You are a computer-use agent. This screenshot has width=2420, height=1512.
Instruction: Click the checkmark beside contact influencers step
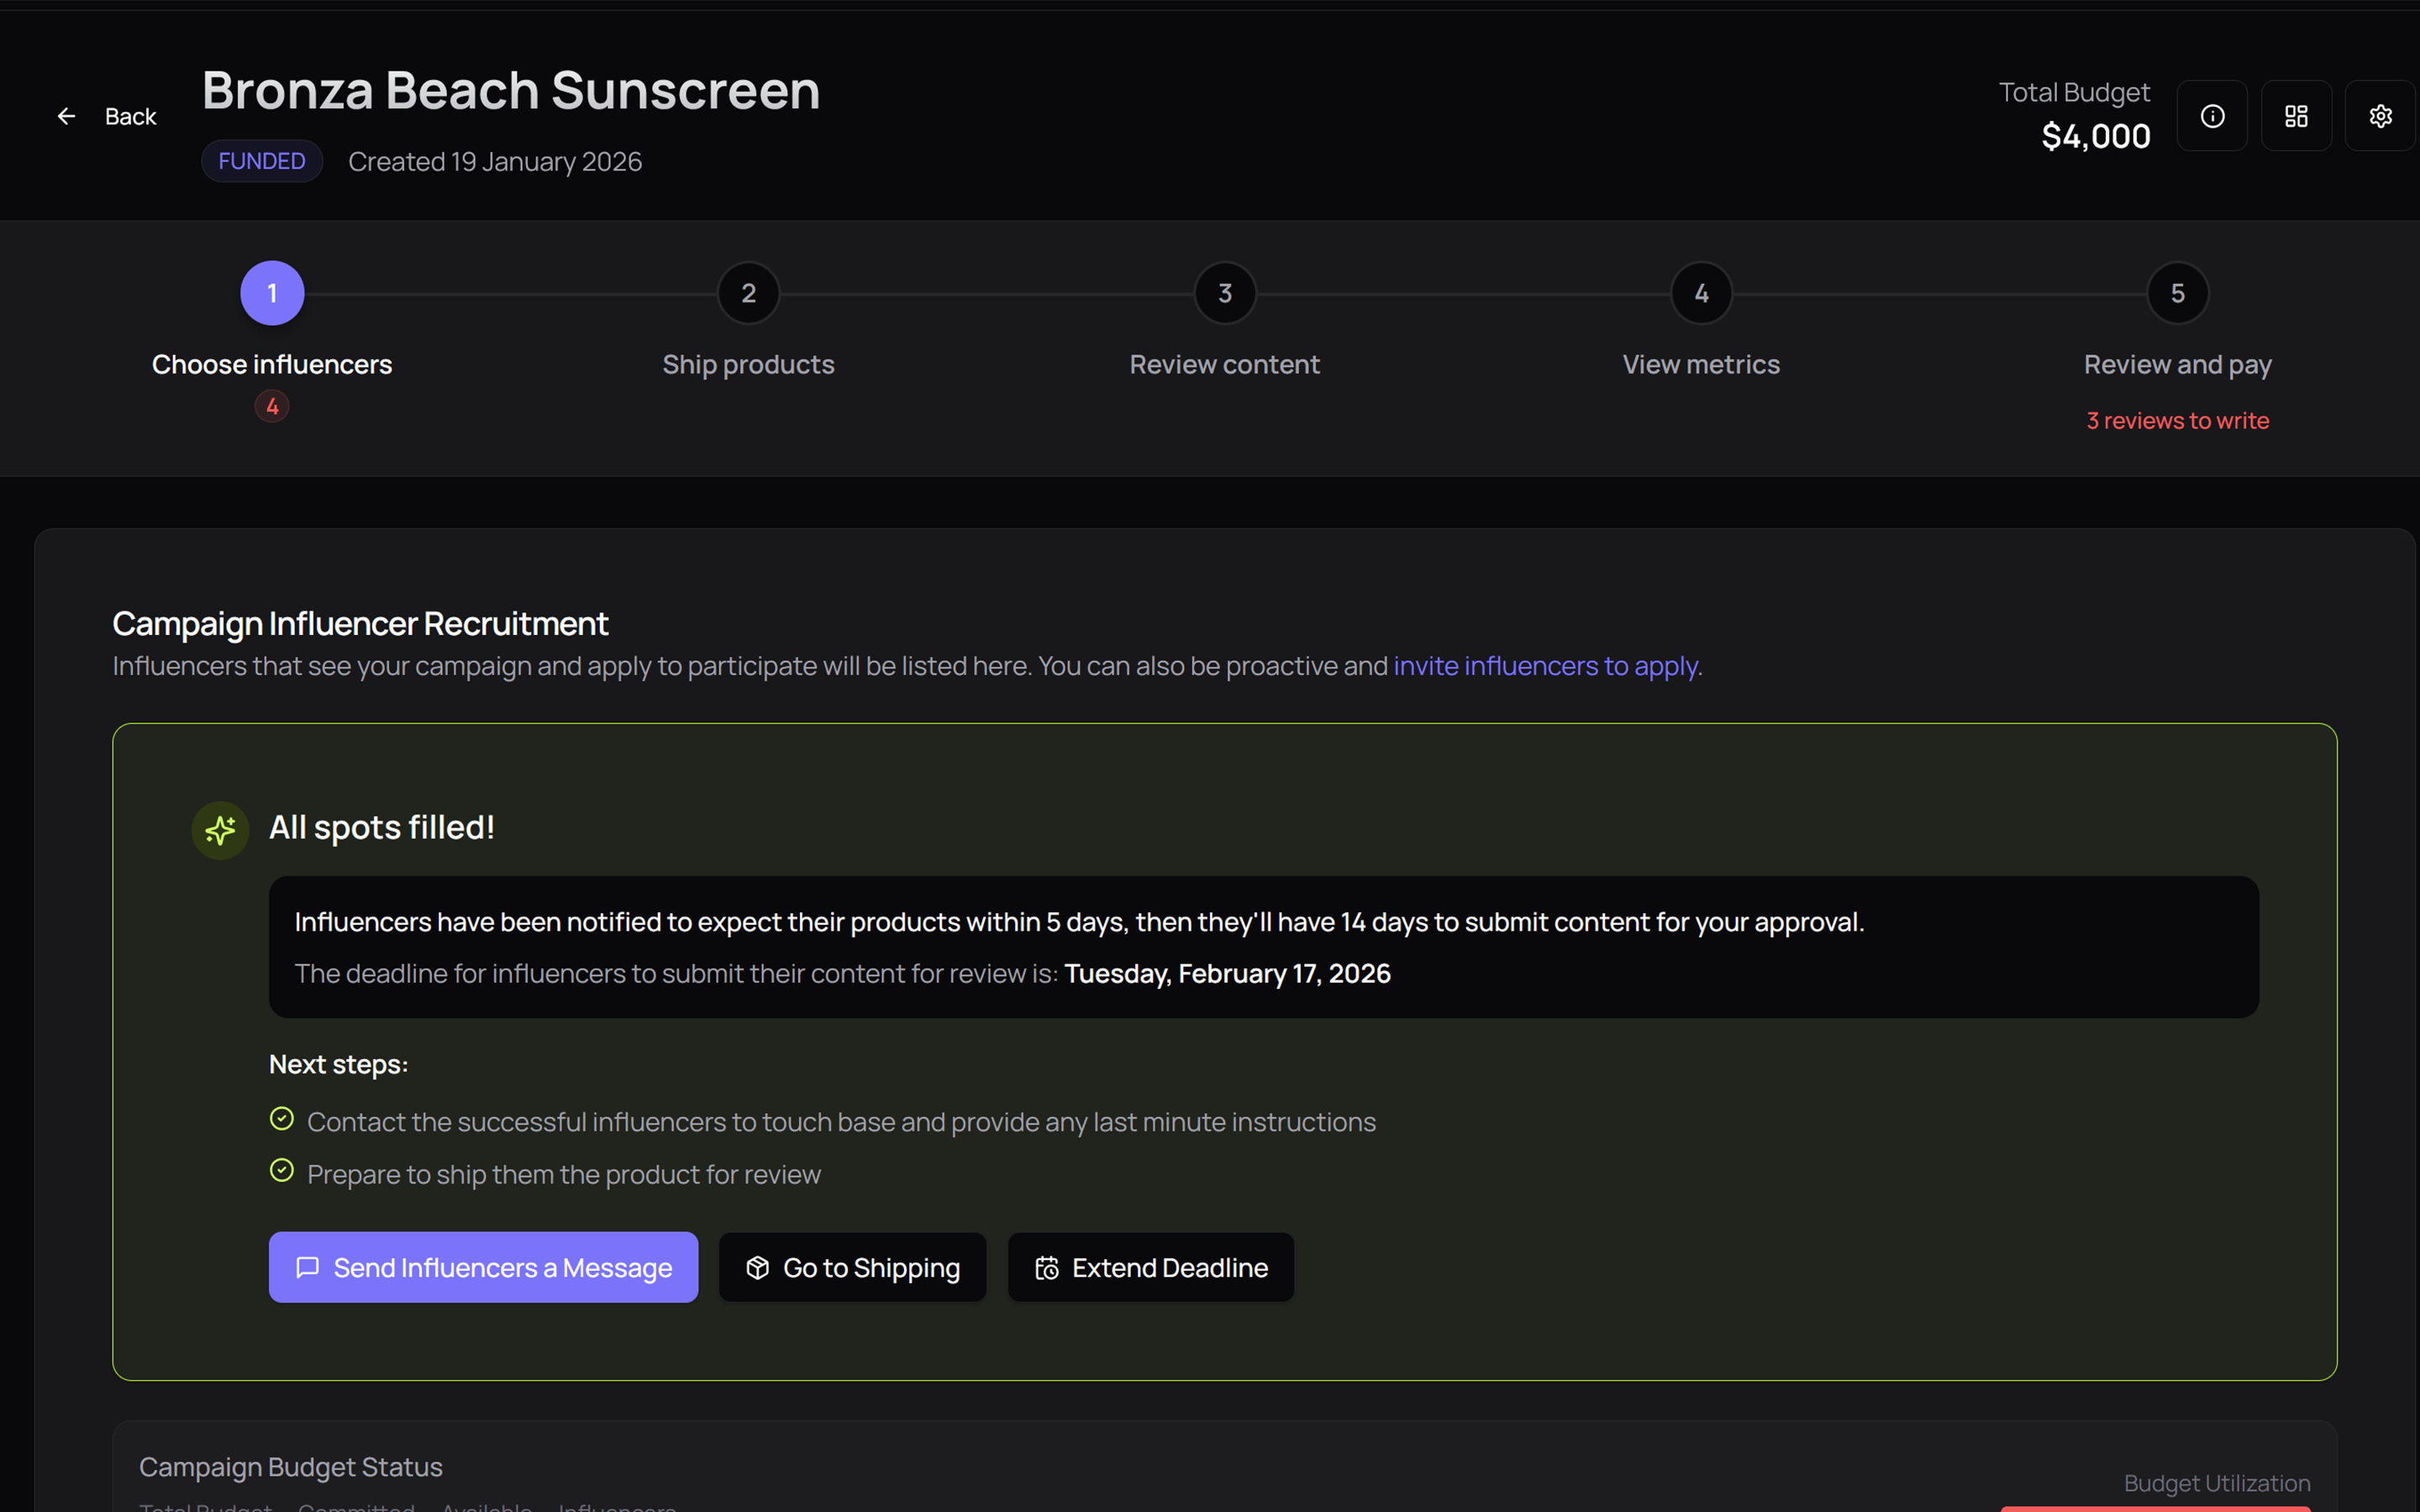(282, 1118)
